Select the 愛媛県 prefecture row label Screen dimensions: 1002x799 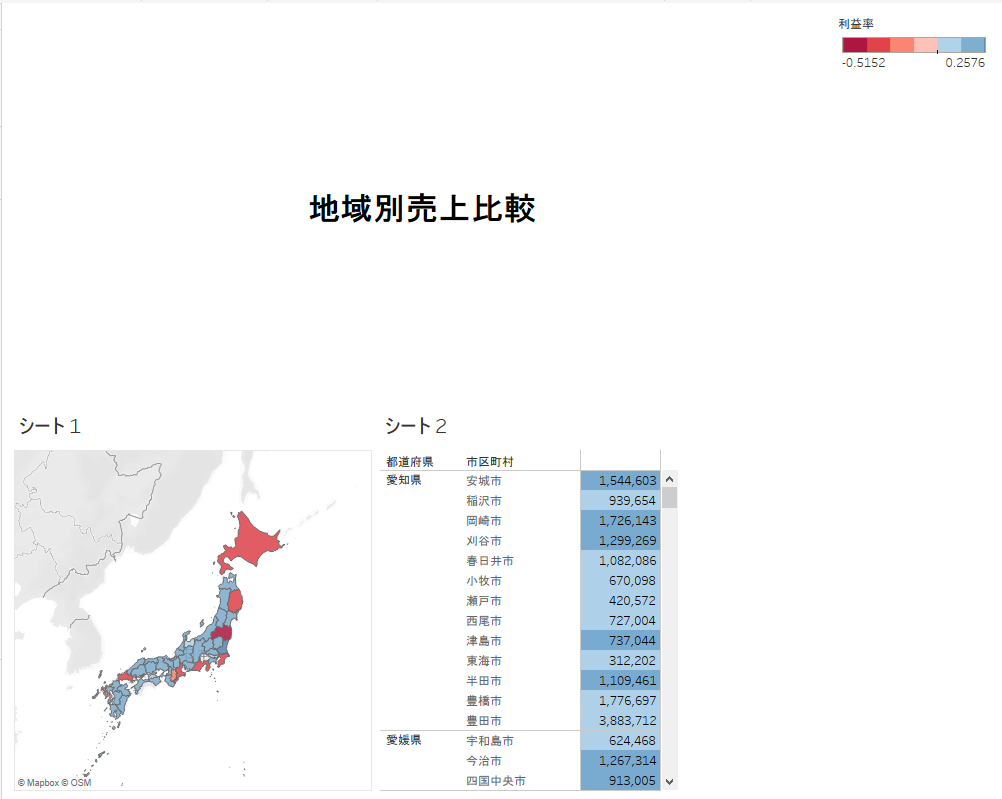click(x=403, y=740)
